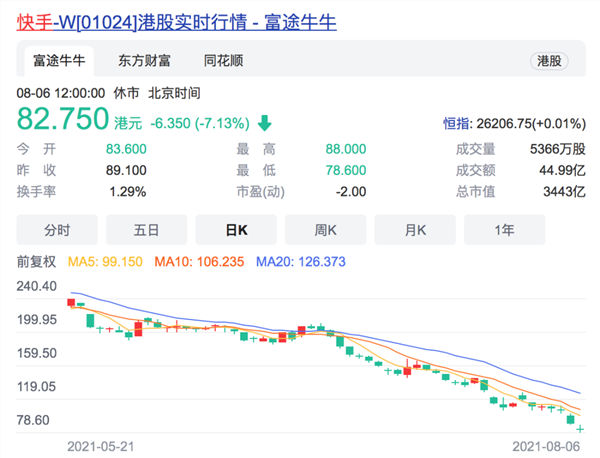This screenshot has height=458, width=600.
Task: Click the 成交量 value 5366万股
Action: (x=558, y=149)
